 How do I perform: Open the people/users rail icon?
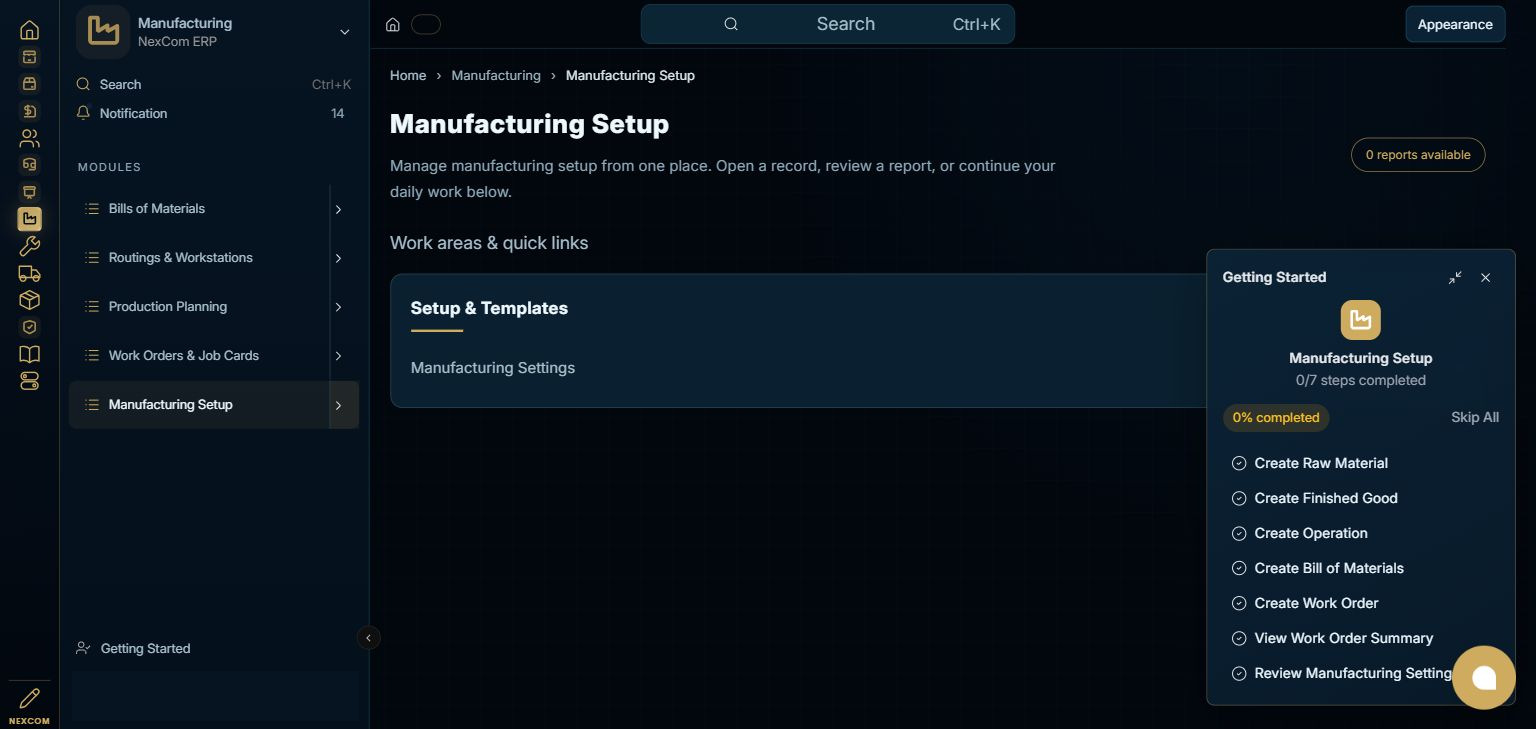29,138
